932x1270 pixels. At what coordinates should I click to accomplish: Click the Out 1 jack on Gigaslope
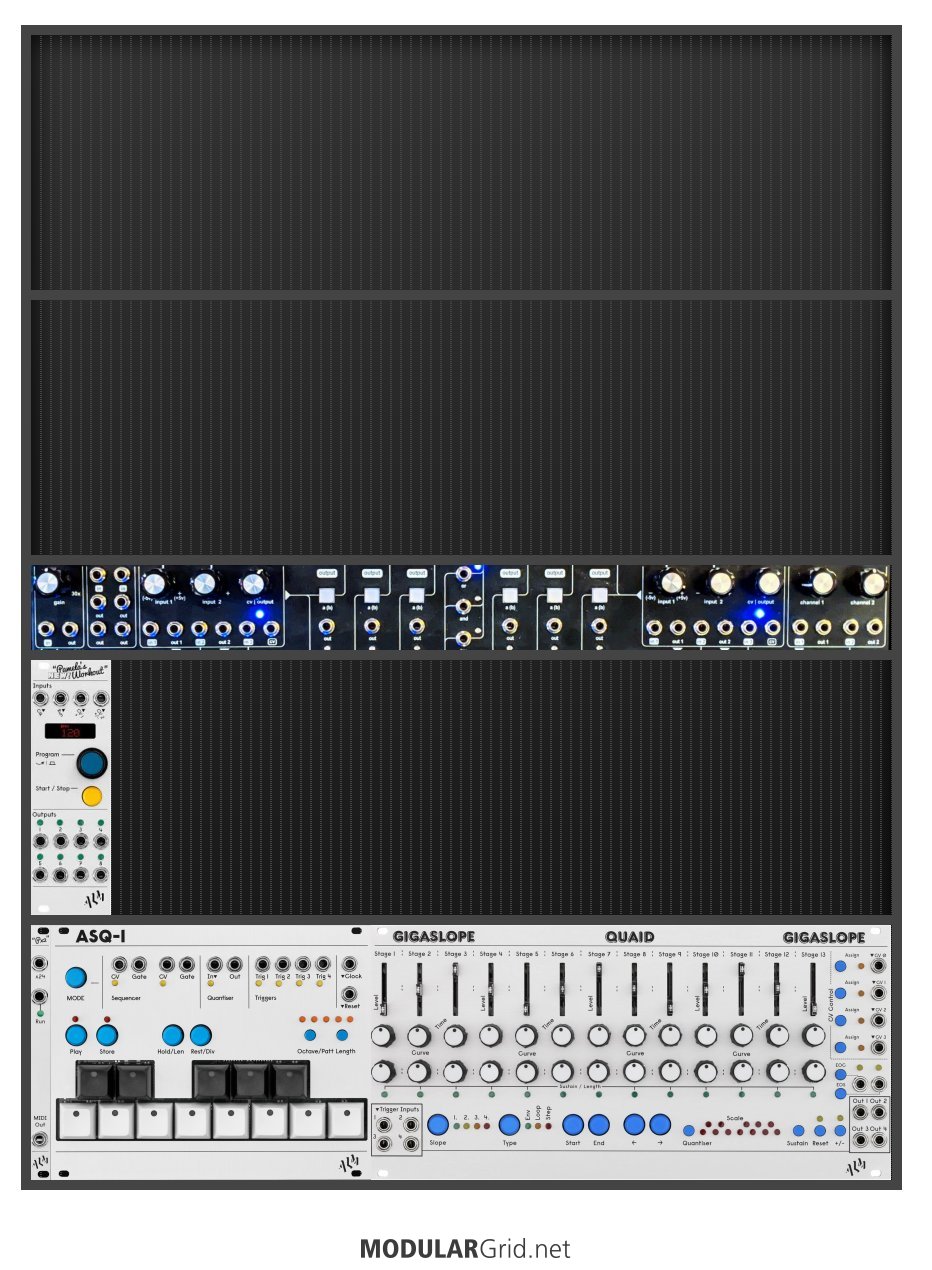click(859, 1112)
